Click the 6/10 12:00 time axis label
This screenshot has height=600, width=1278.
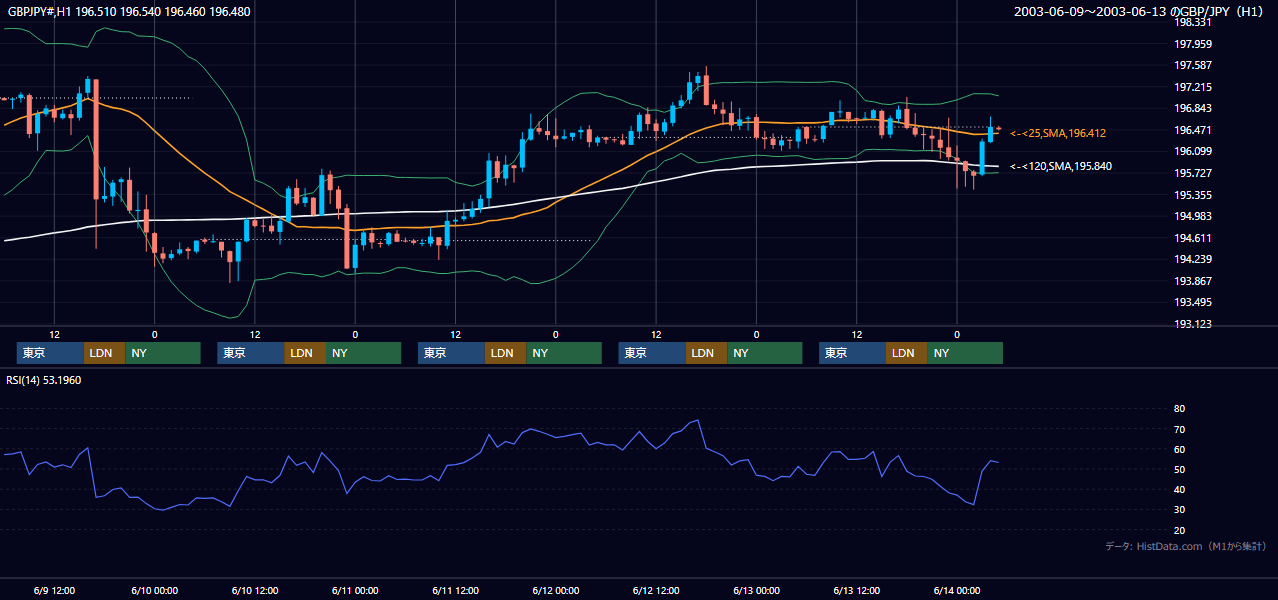coord(254,590)
